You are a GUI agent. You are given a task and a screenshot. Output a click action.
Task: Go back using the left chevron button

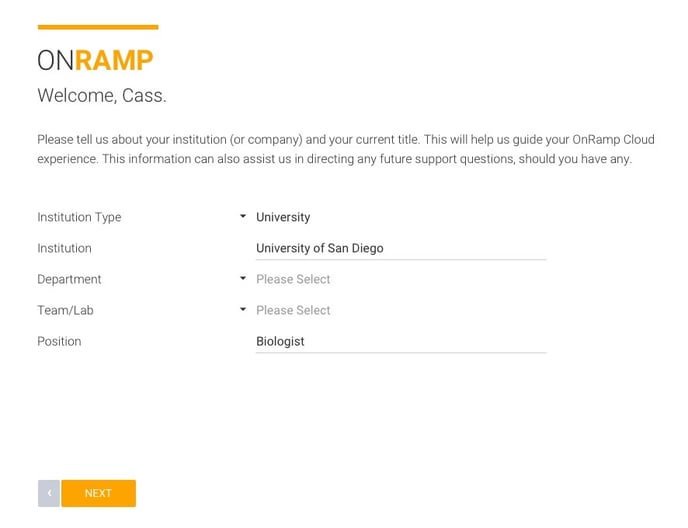point(49,493)
